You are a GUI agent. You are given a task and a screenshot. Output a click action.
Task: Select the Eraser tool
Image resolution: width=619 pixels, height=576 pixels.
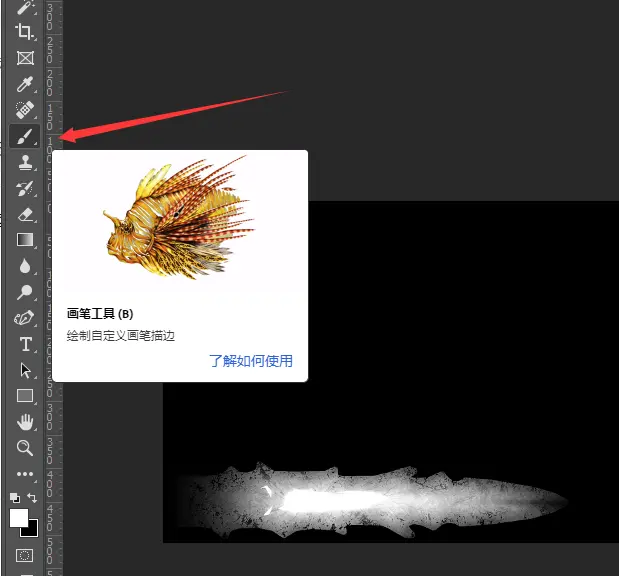(x=25, y=214)
